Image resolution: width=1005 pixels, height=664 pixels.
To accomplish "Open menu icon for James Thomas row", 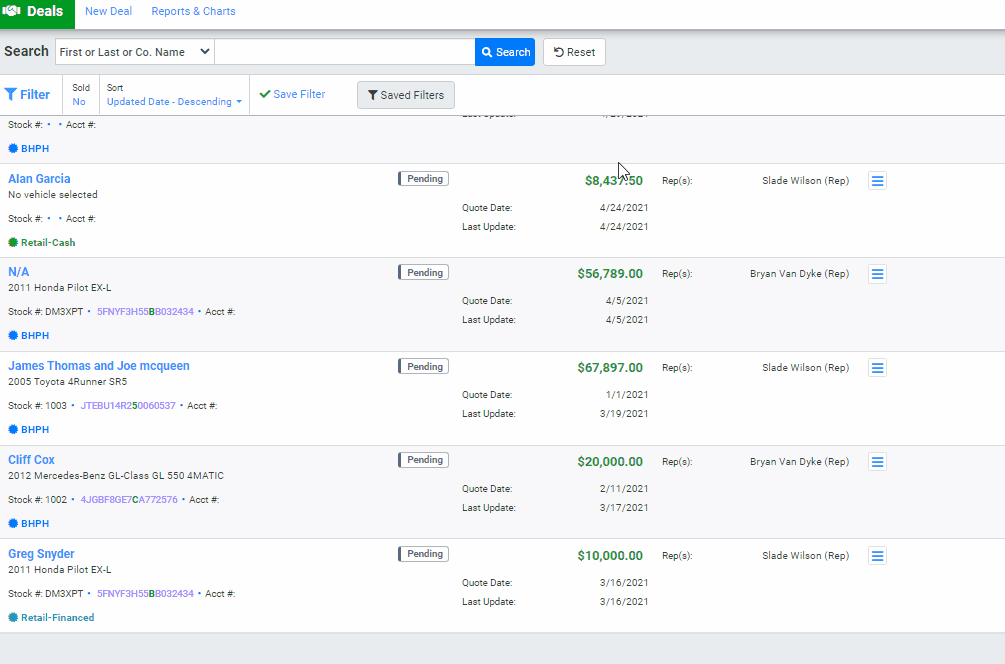I will click(877, 368).
